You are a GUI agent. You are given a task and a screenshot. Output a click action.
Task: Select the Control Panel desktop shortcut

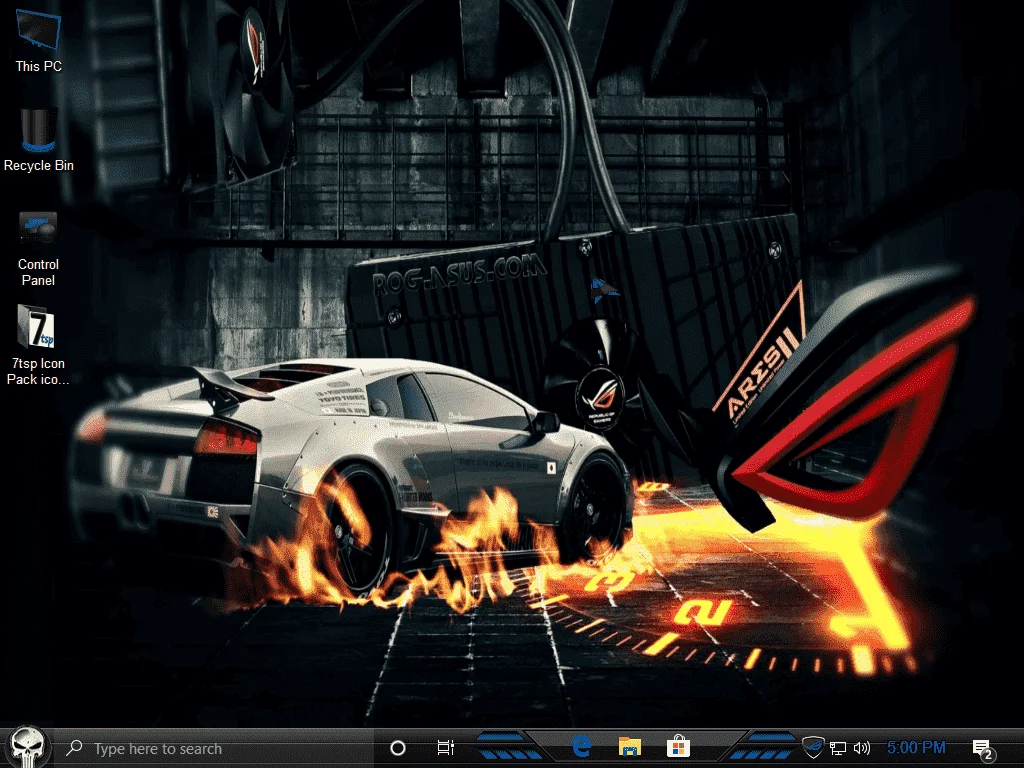pyautogui.click(x=38, y=248)
